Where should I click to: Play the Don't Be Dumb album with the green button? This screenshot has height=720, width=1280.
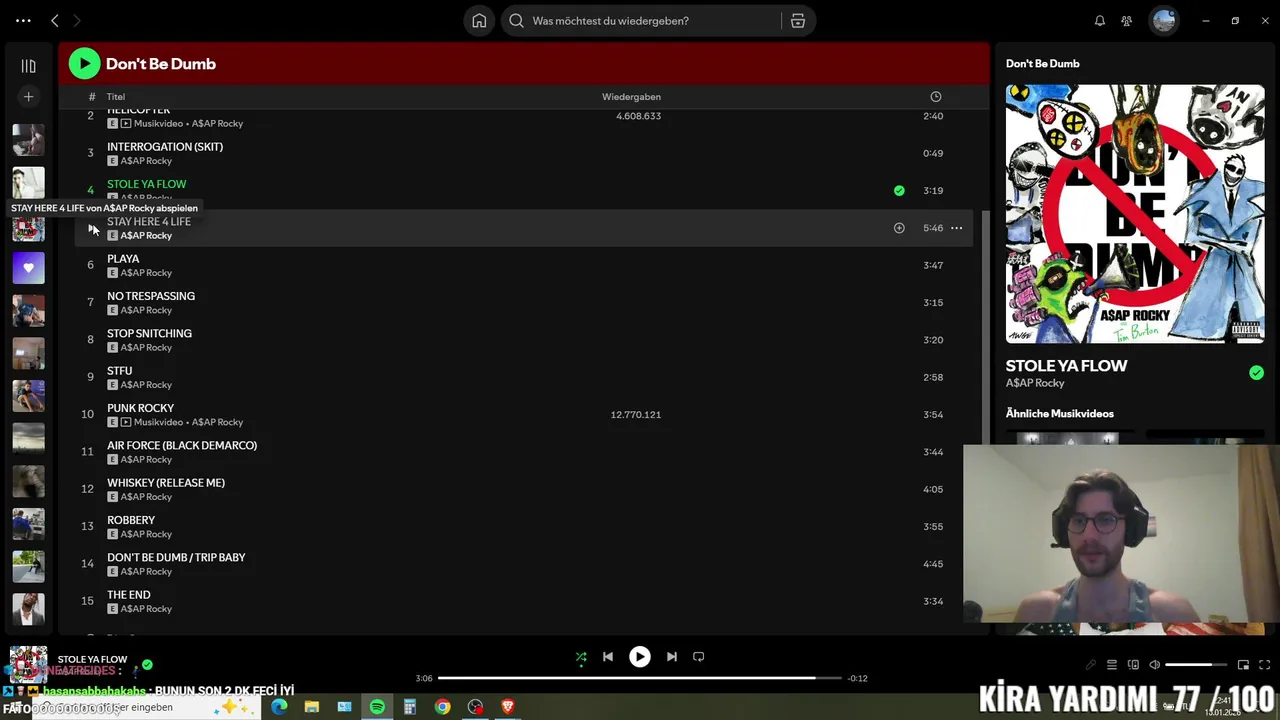pos(84,64)
